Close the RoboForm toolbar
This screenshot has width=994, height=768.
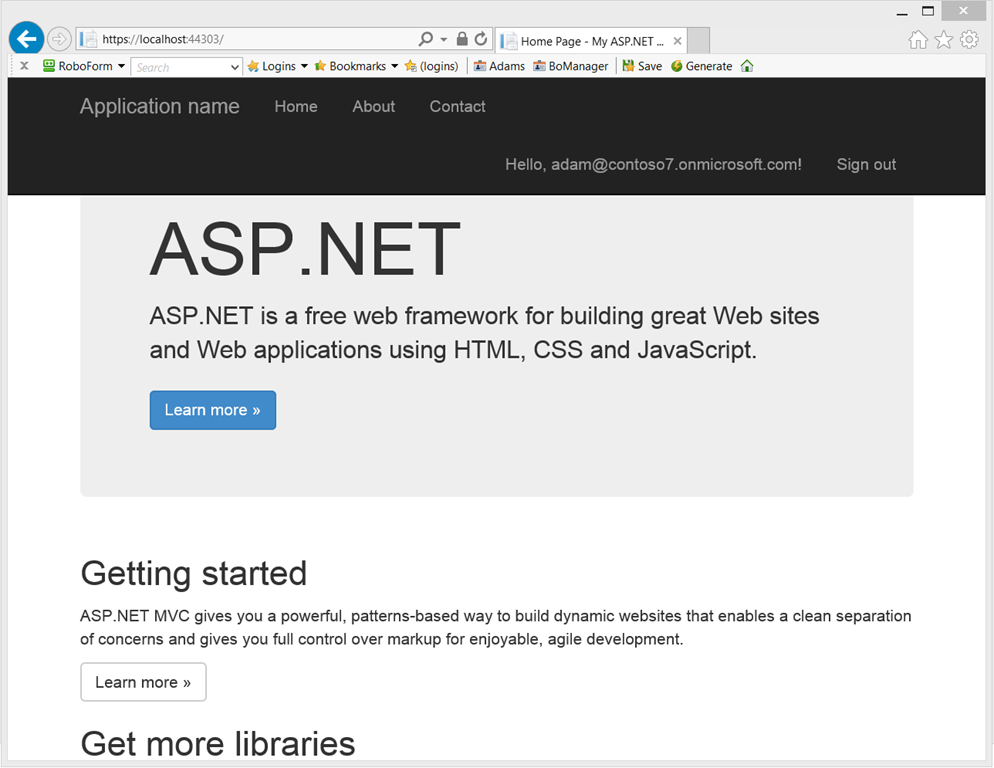point(24,65)
